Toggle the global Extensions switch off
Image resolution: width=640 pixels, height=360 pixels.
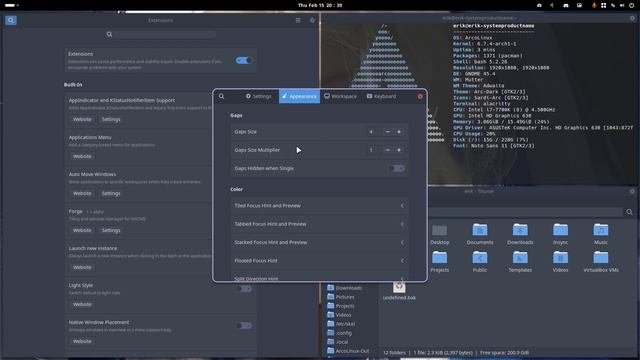coord(244,60)
